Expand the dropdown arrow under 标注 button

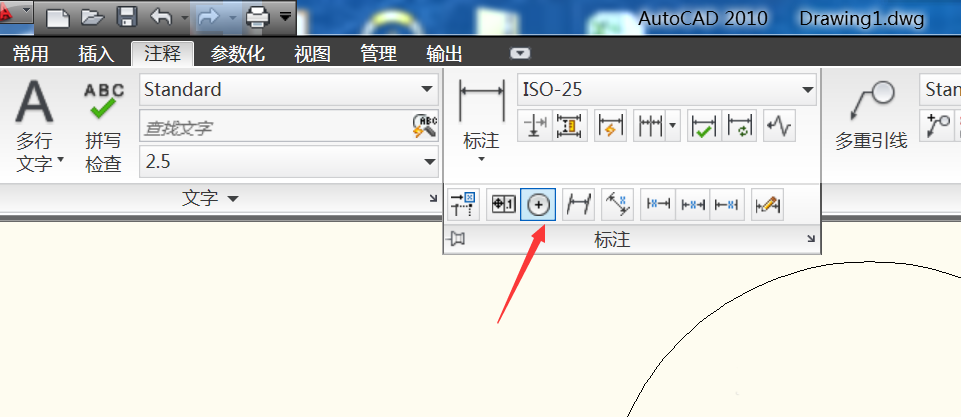click(x=482, y=159)
